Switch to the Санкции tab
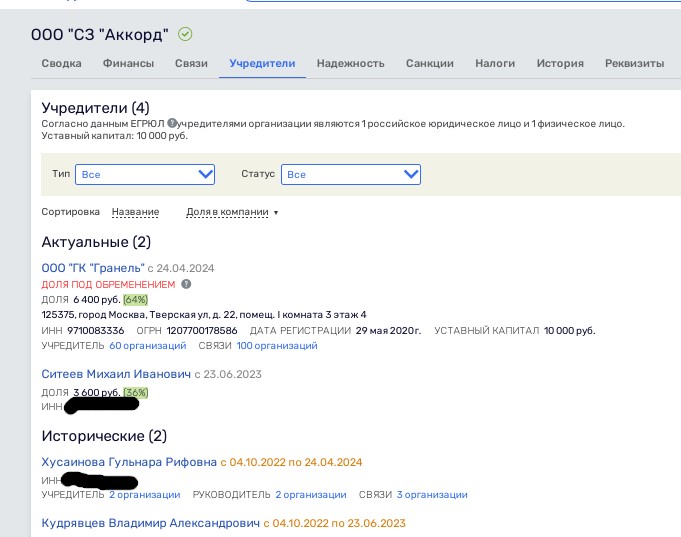 [x=430, y=63]
